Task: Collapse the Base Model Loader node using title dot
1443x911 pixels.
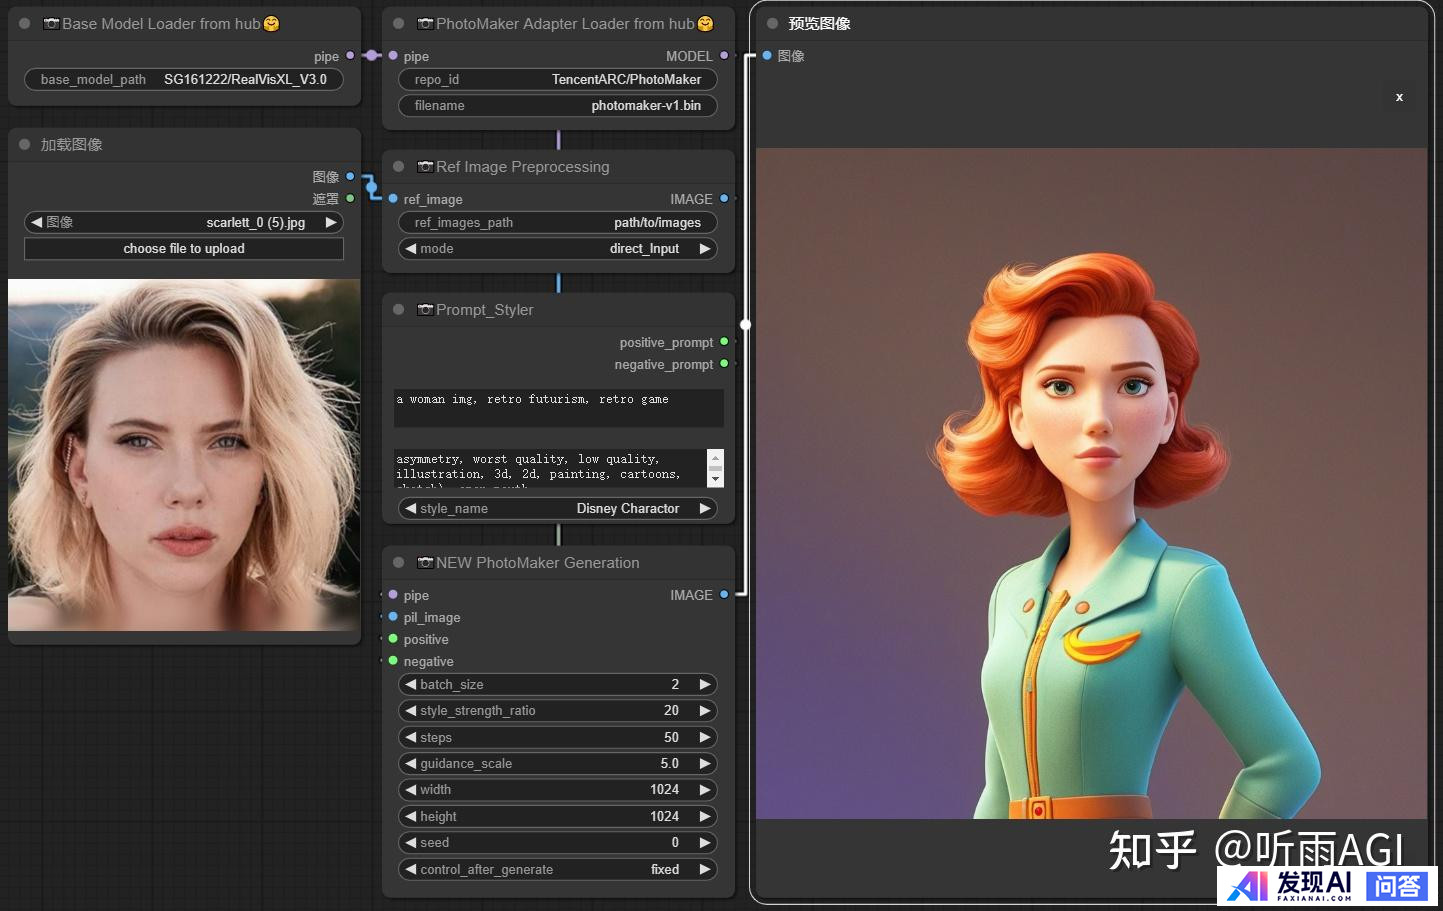Action: [25, 23]
